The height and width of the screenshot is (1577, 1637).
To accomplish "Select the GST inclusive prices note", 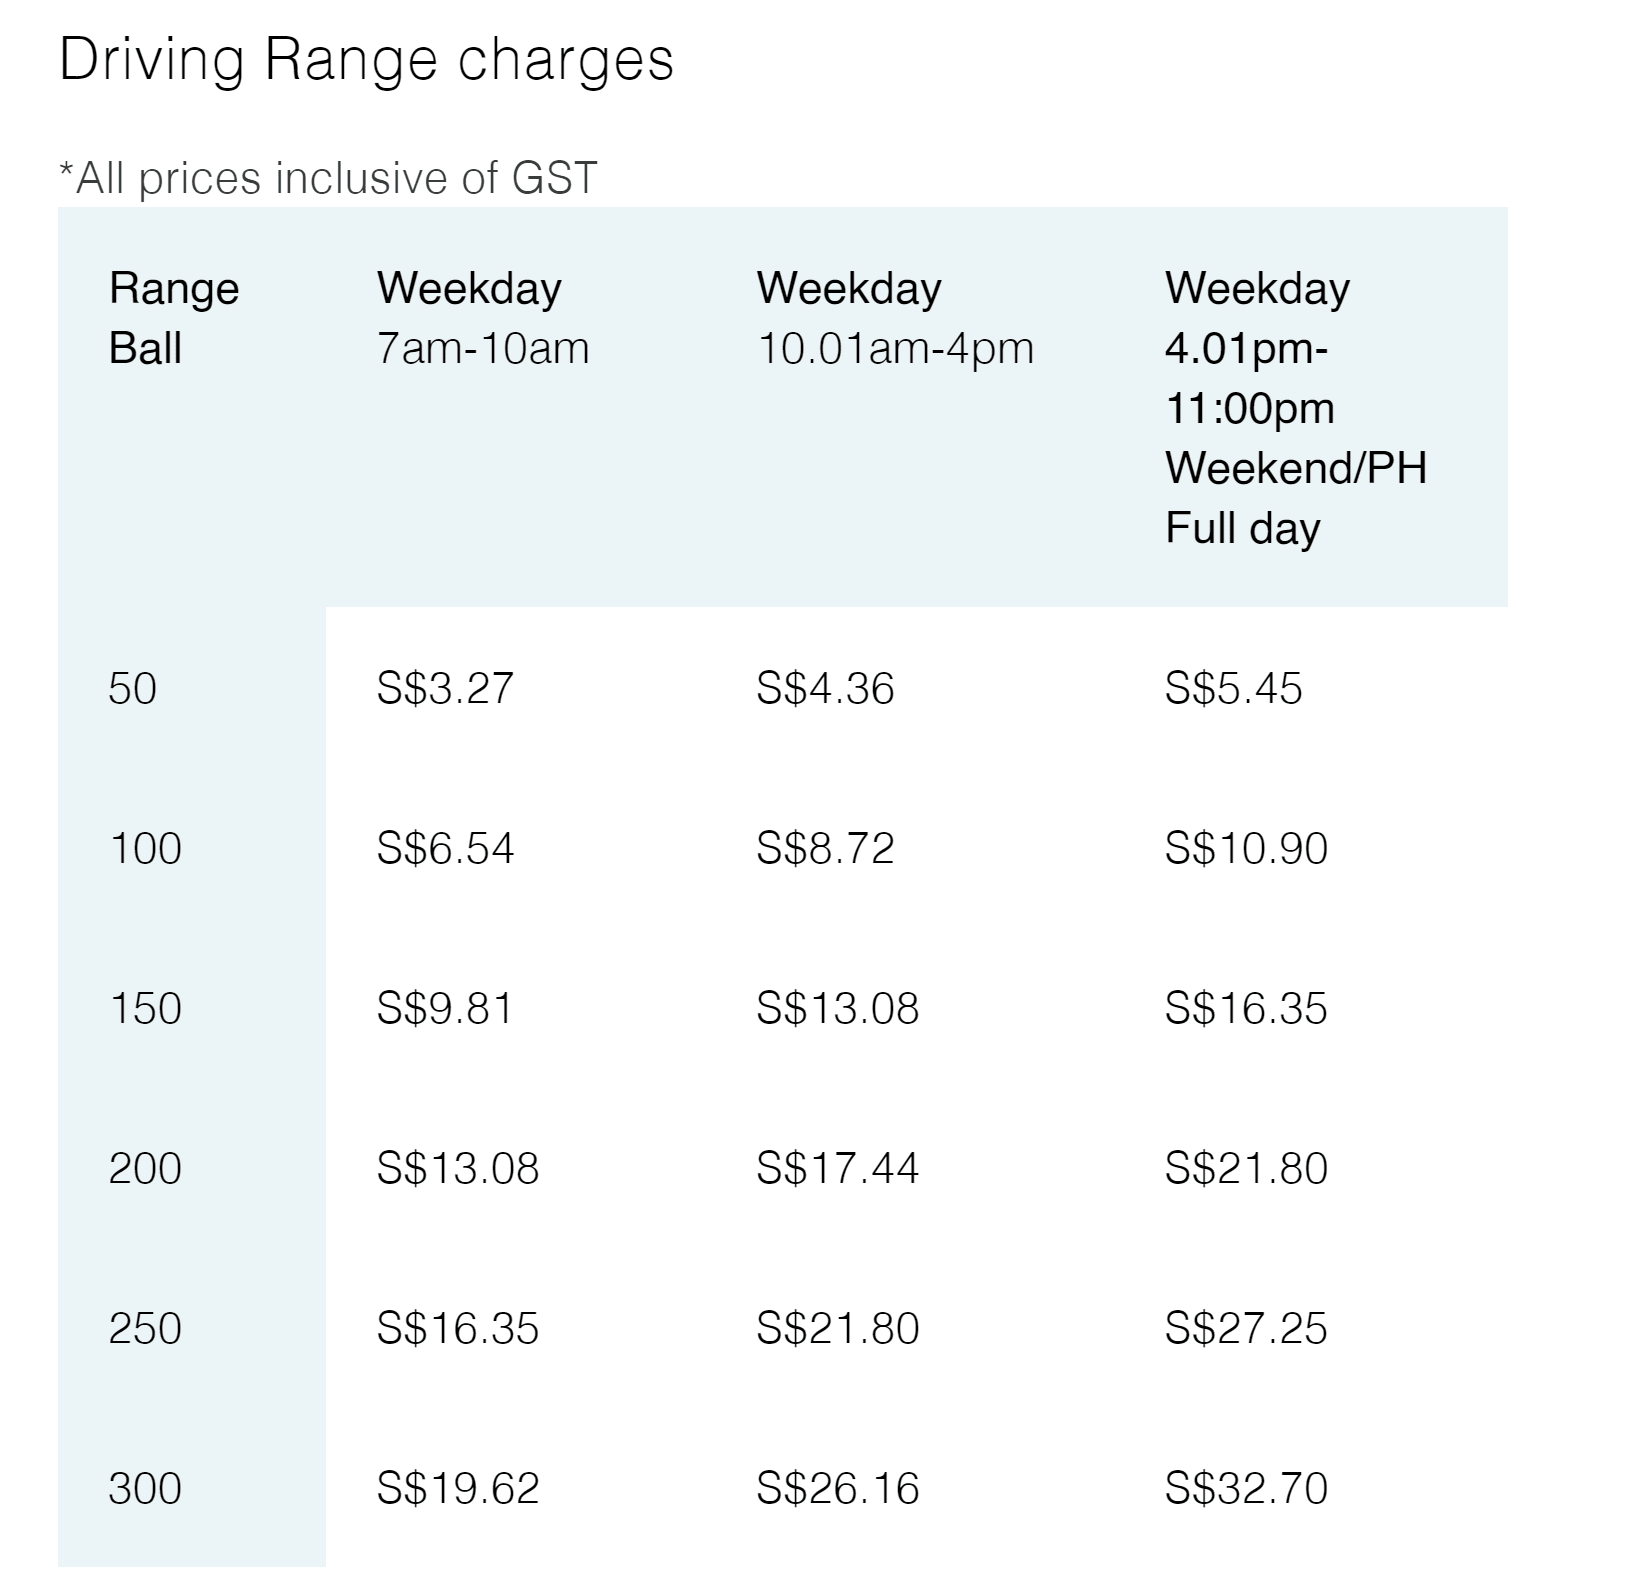I will (328, 179).
